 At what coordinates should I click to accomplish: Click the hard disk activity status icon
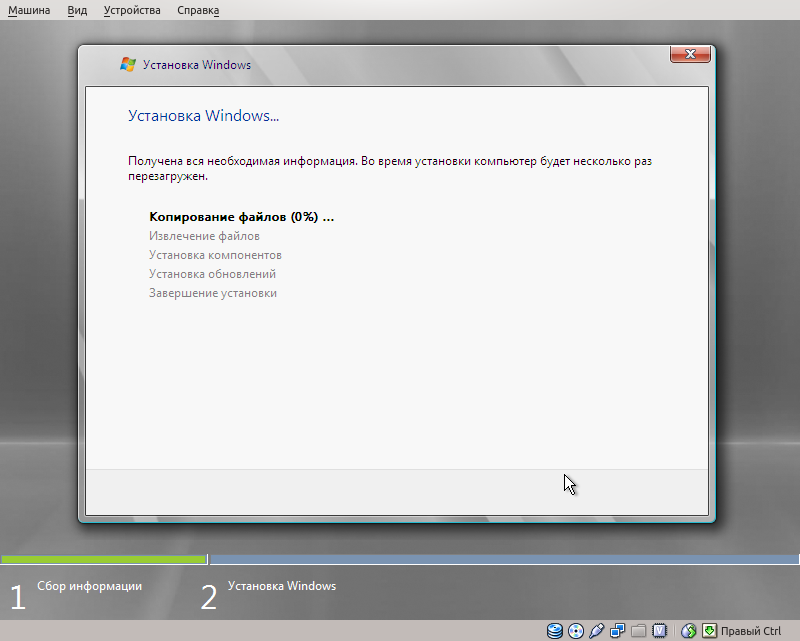(x=553, y=630)
